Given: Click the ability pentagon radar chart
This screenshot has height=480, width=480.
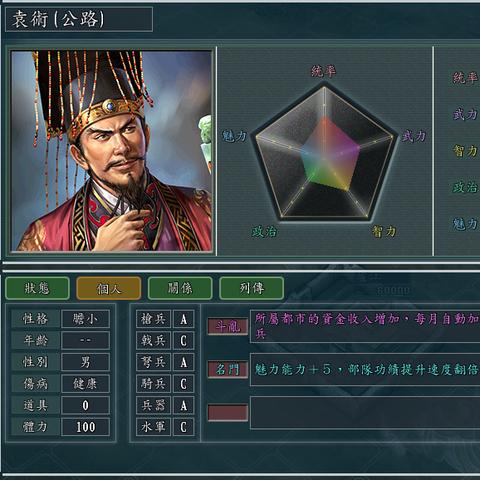Looking at the screenshot, I should tap(324, 152).
